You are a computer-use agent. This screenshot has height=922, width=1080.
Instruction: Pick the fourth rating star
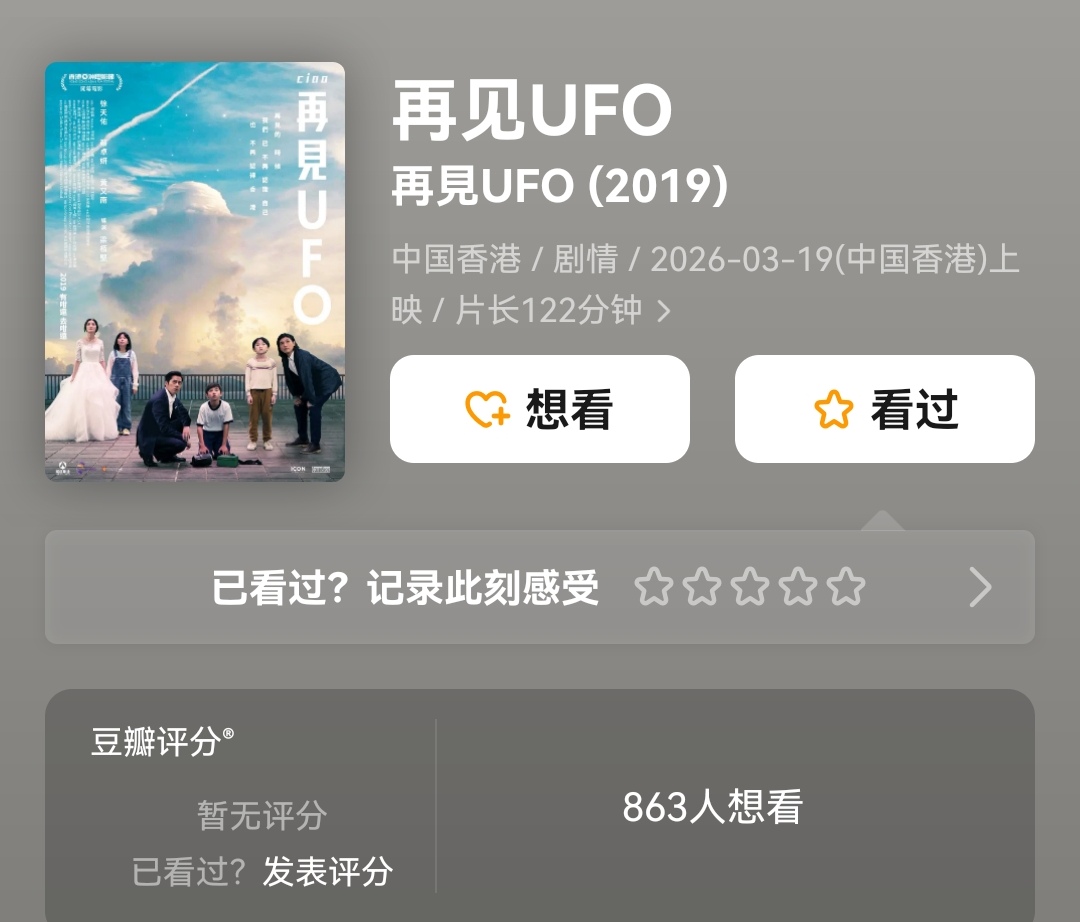pyautogui.click(x=797, y=587)
